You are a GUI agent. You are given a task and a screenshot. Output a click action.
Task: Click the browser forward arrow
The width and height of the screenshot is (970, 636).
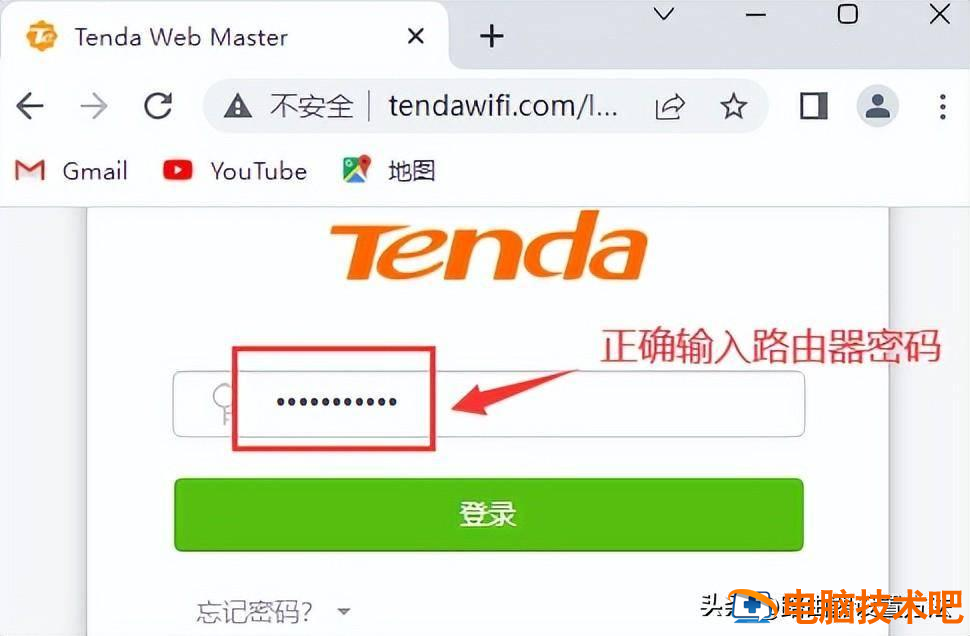point(94,106)
